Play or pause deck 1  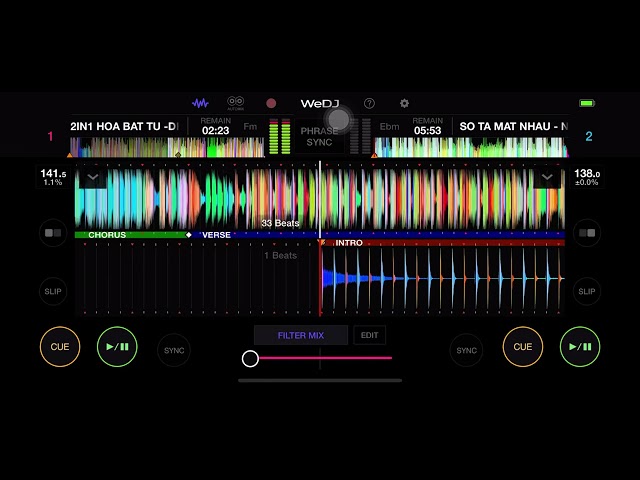pyautogui.click(x=117, y=347)
